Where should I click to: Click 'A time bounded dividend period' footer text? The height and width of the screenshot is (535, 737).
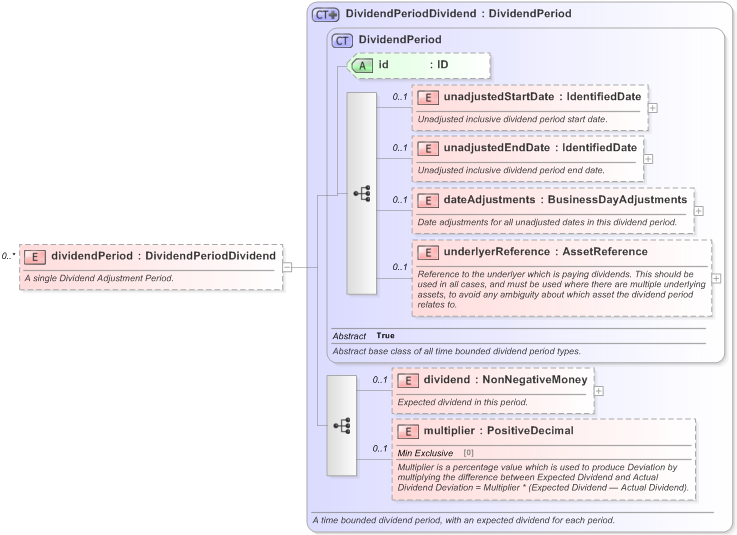pyautogui.click(x=463, y=520)
